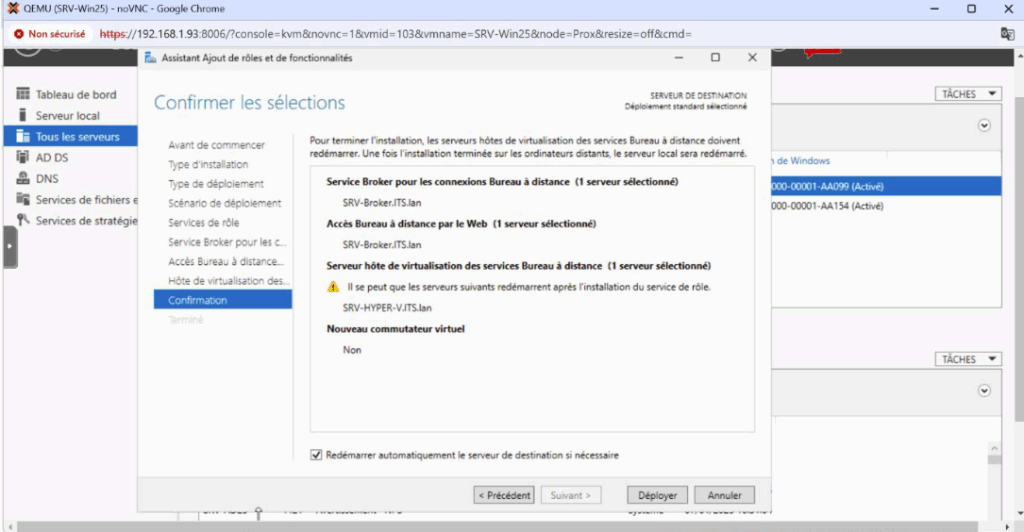Click the Confirmer les sélections heading
The image size is (1024, 532).
249,102
